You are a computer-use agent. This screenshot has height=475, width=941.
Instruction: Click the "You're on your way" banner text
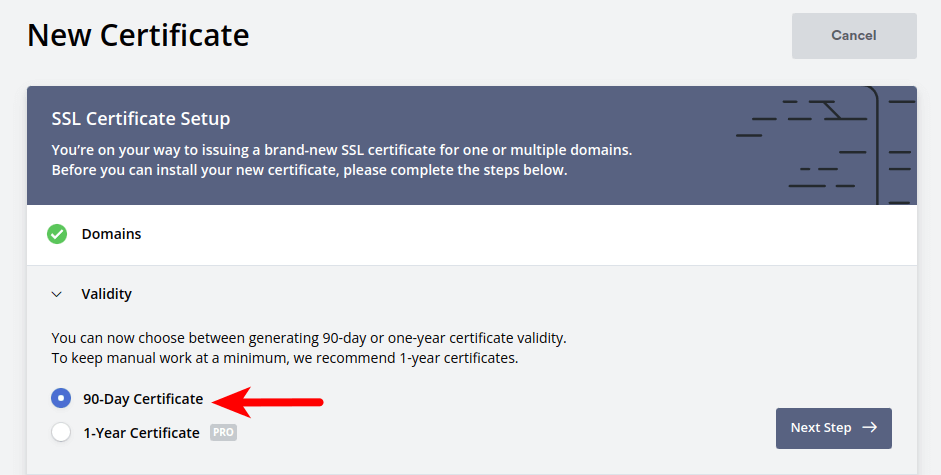(x=341, y=151)
